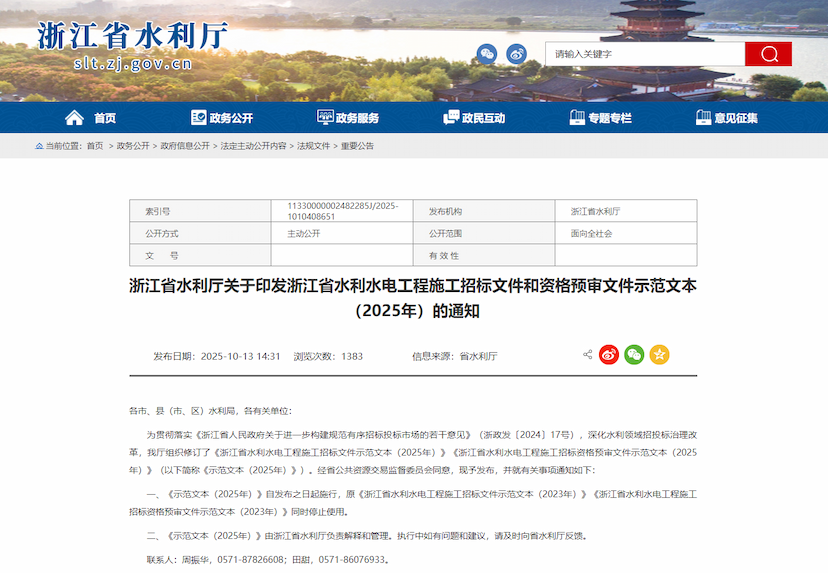Click the house icon for 首页
This screenshot has width=828, height=573.
click(75, 118)
